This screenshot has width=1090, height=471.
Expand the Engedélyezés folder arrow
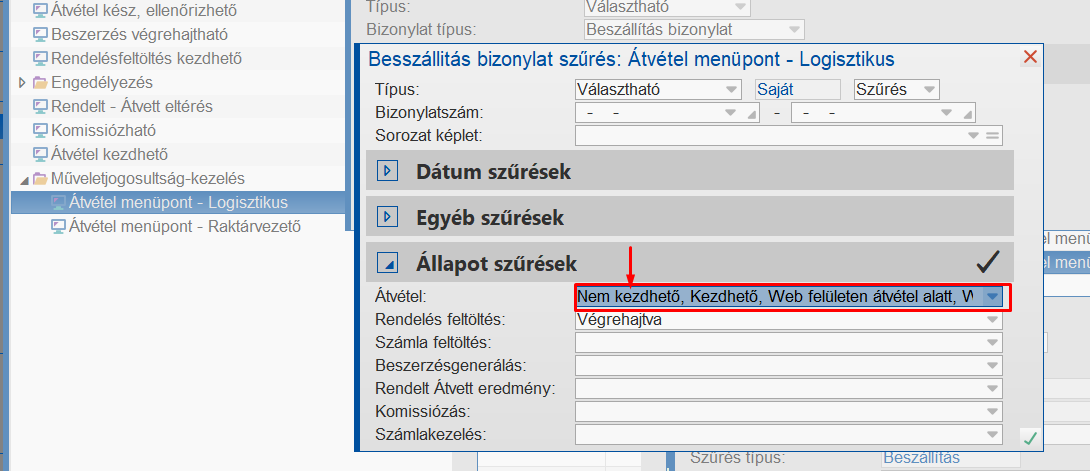[x=23, y=83]
